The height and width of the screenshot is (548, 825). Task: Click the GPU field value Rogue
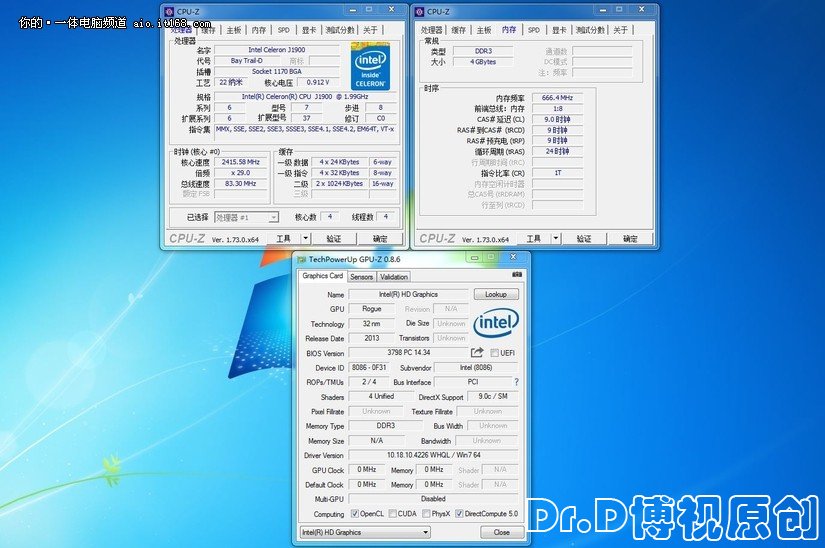(371, 309)
